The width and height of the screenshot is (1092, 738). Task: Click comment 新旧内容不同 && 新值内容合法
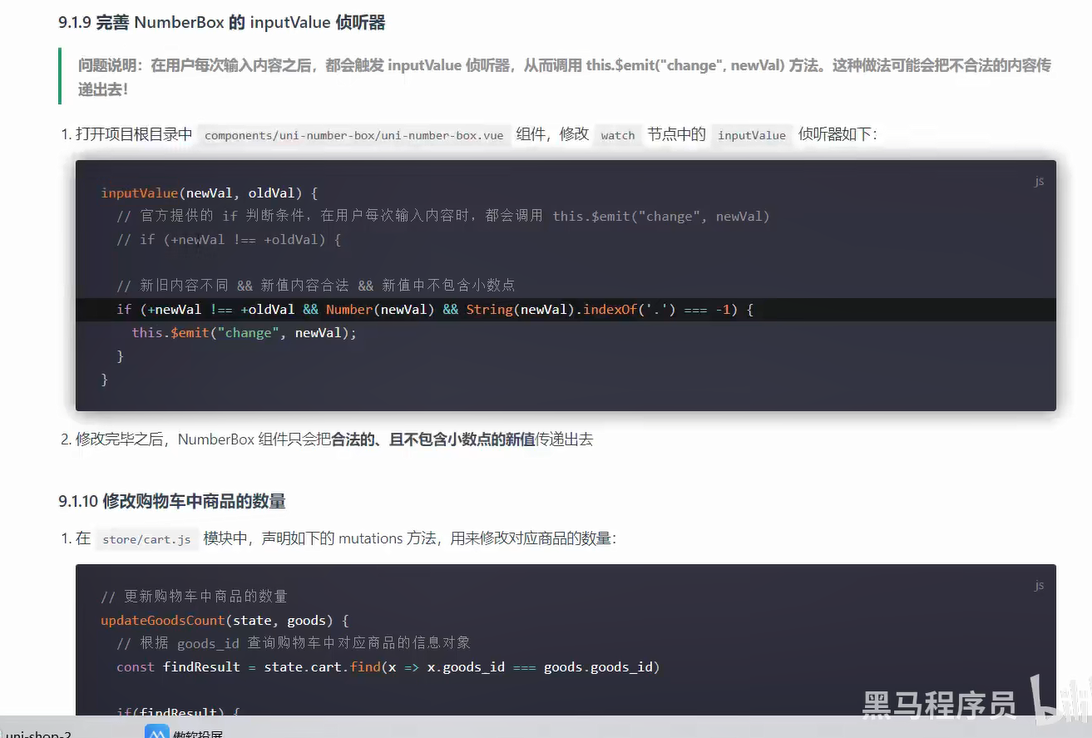(315, 285)
